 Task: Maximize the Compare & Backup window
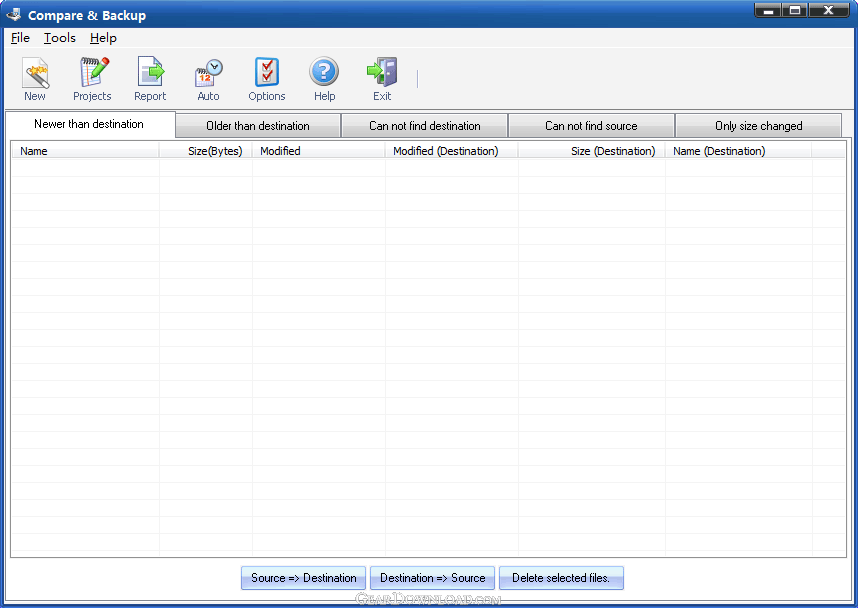coord(795,10)
